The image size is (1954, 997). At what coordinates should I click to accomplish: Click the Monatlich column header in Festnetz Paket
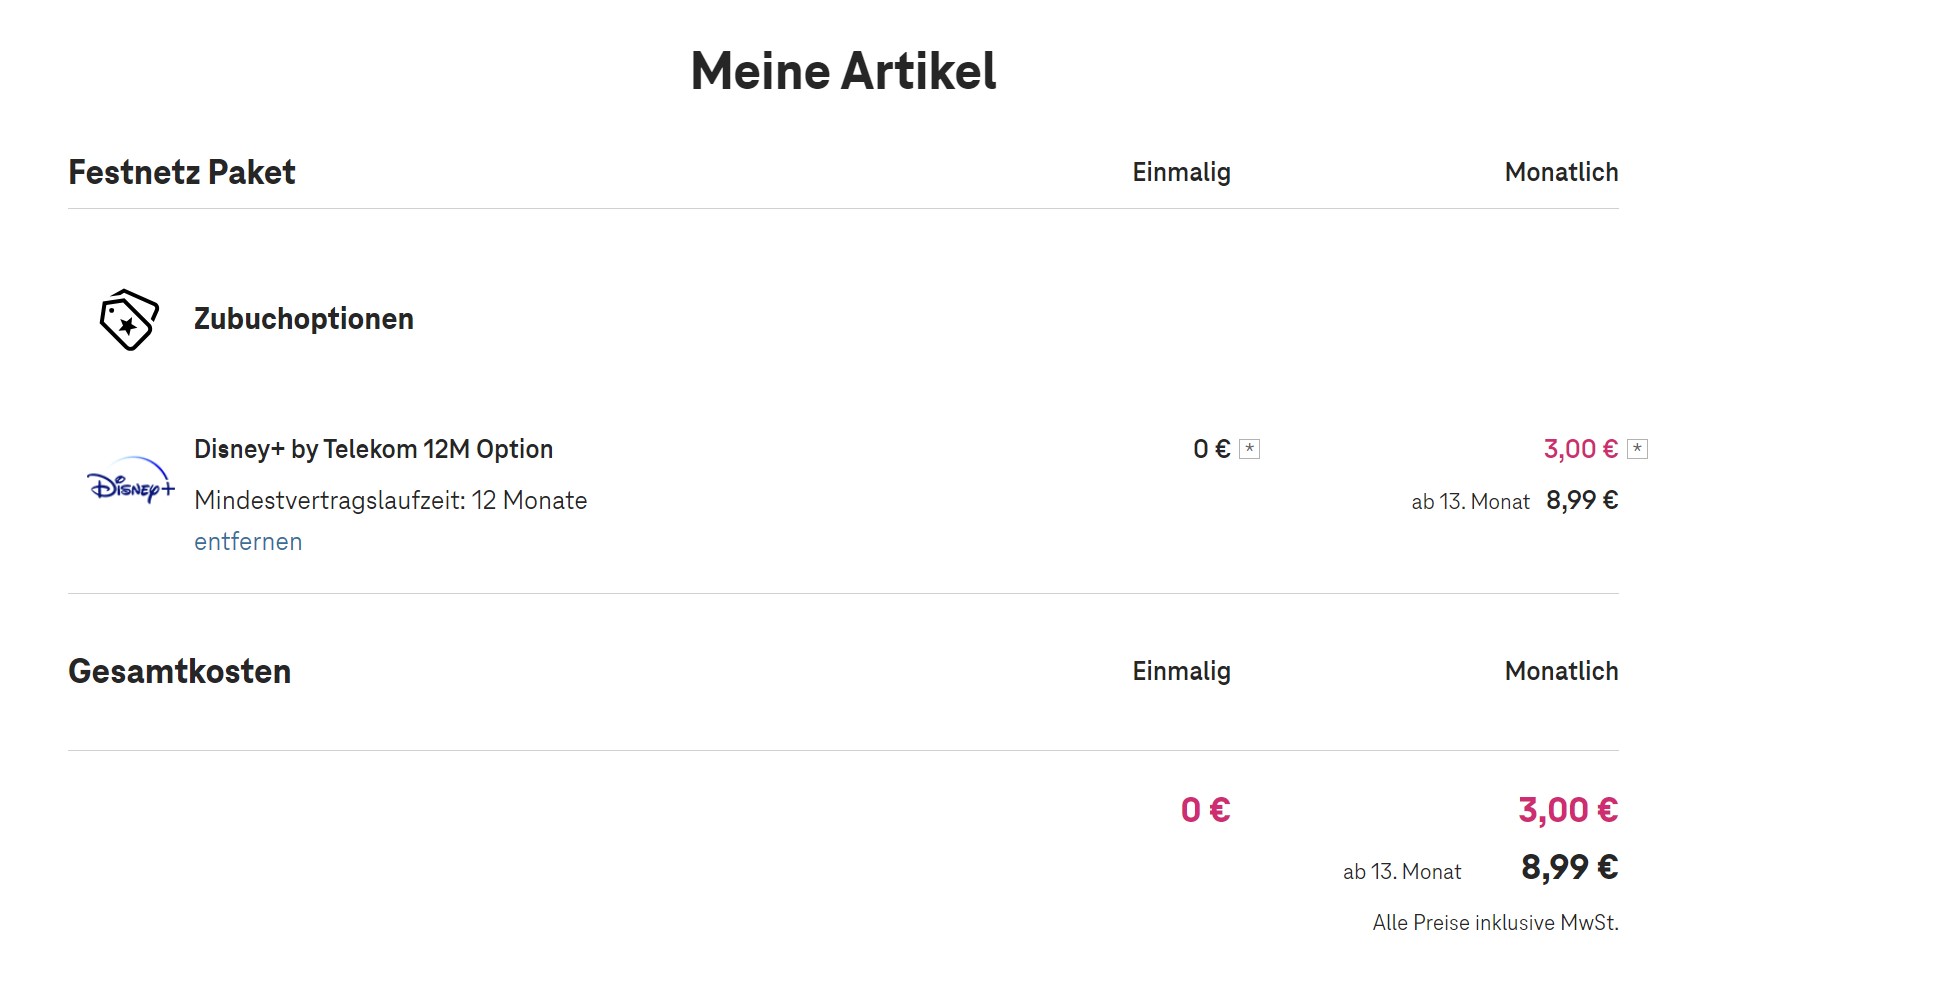pos(1561,172)
